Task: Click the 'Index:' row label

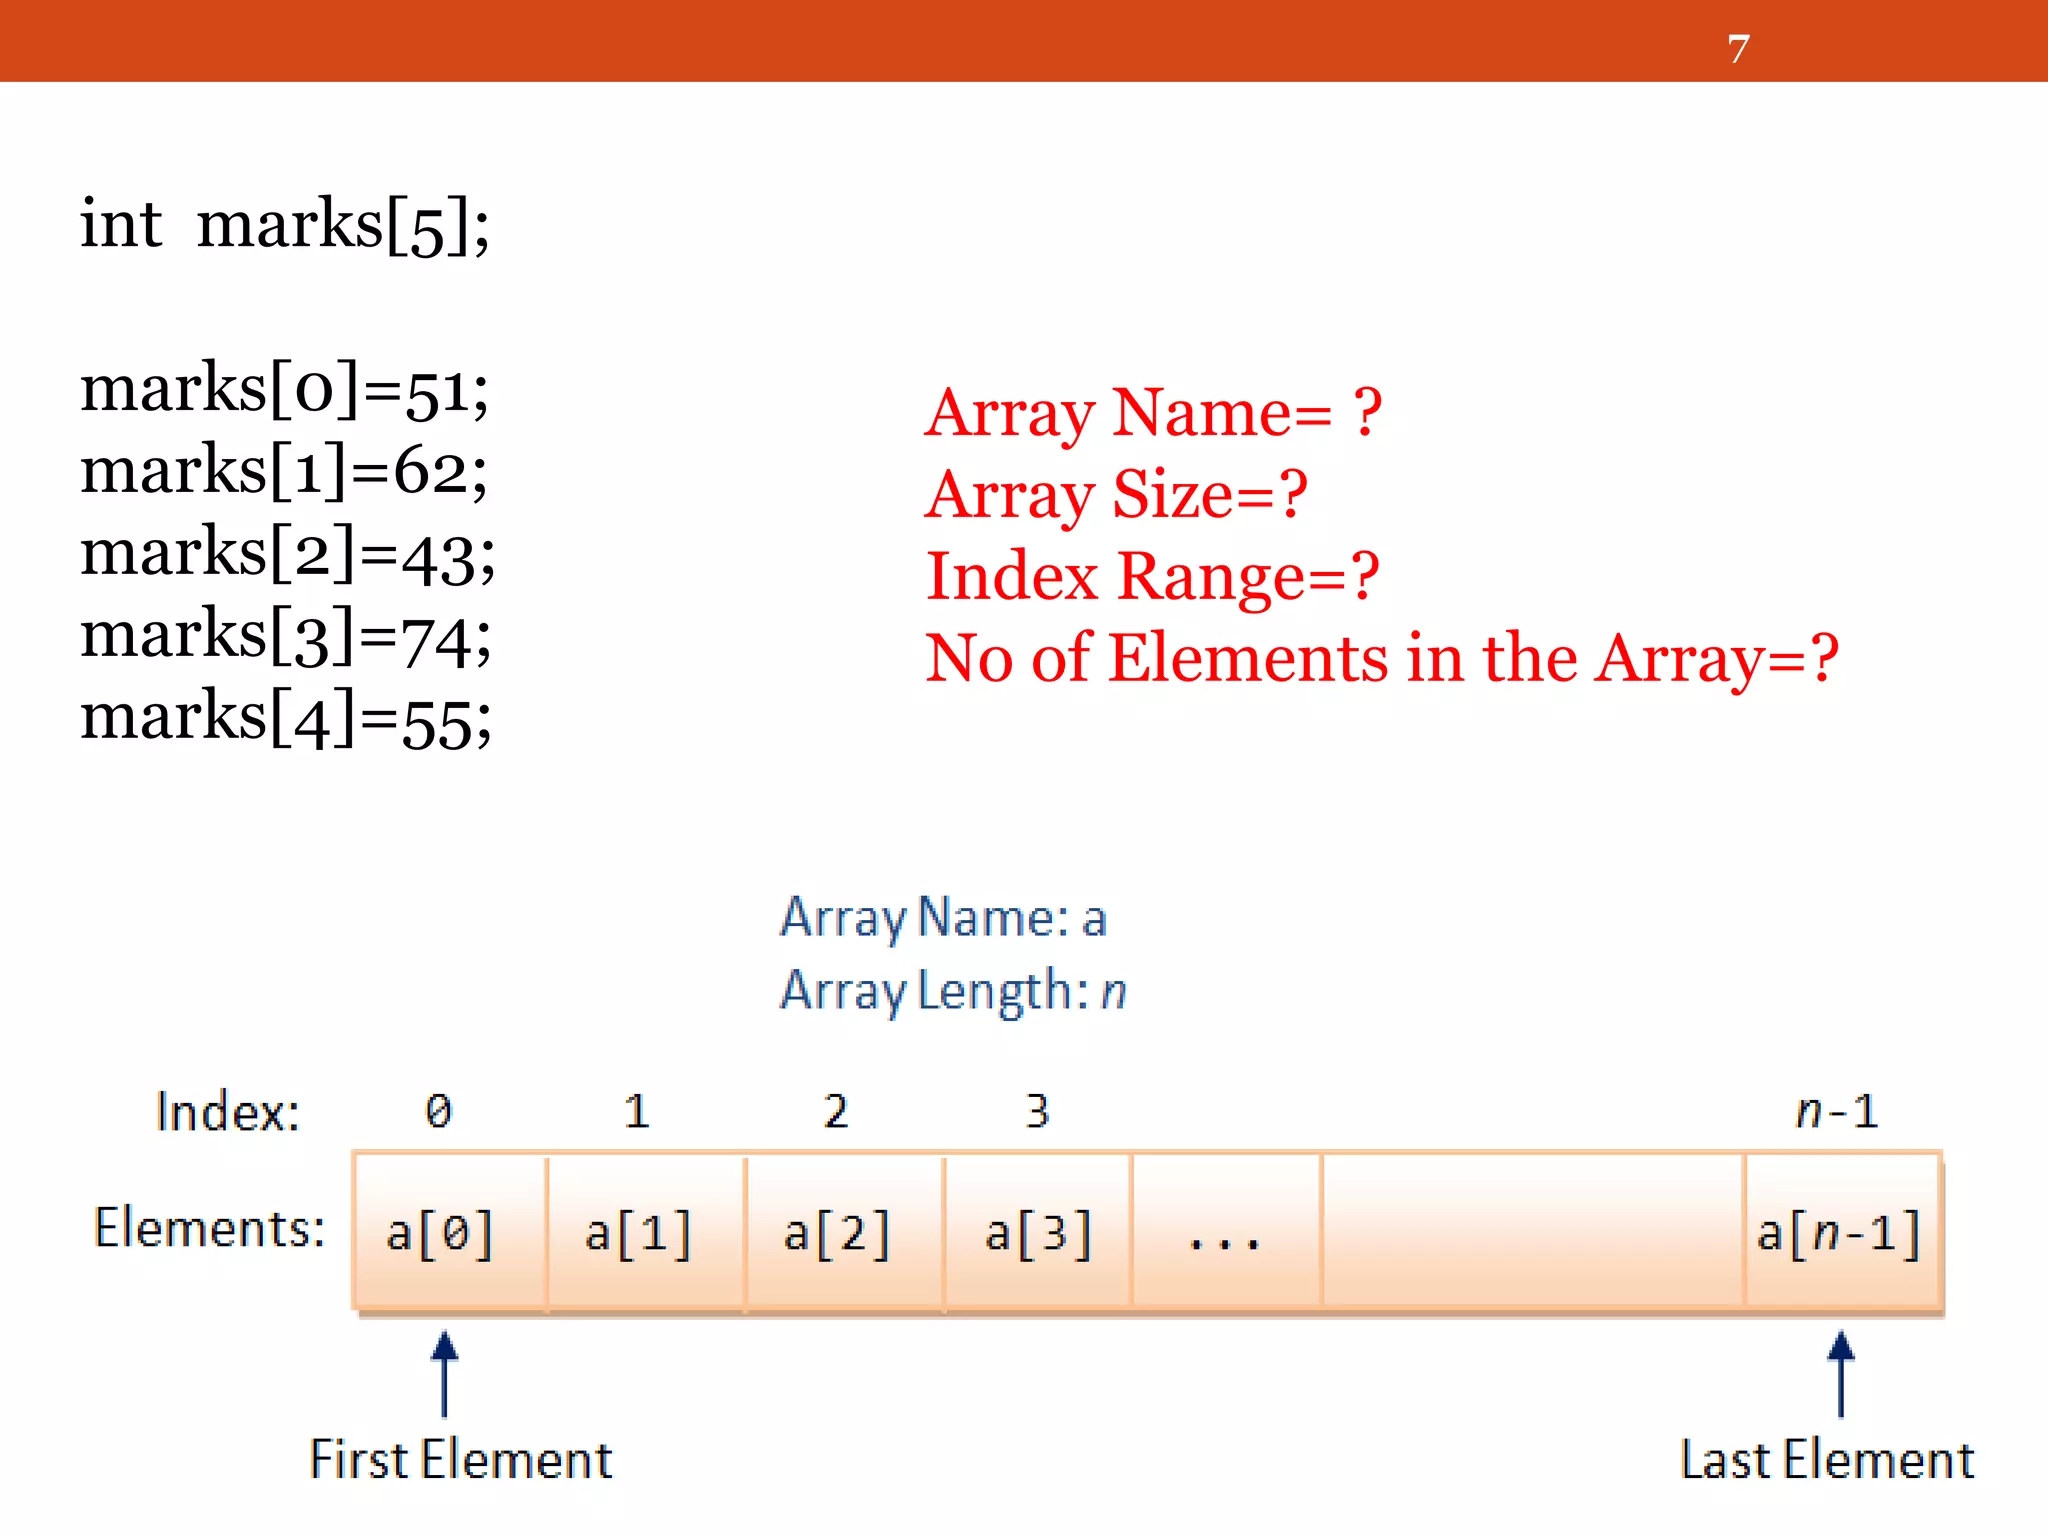Action: pos(227,1112)
